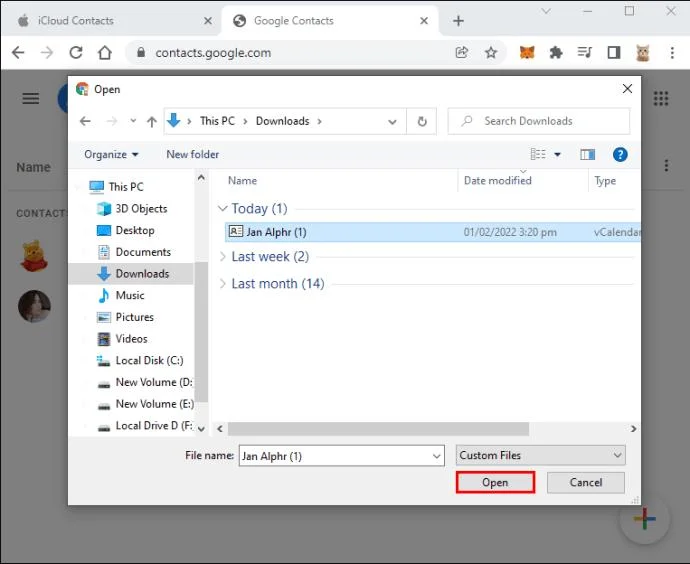Screen dimensions: 690x564
Task: Close the Open dialog
Action: click(628, 88)
